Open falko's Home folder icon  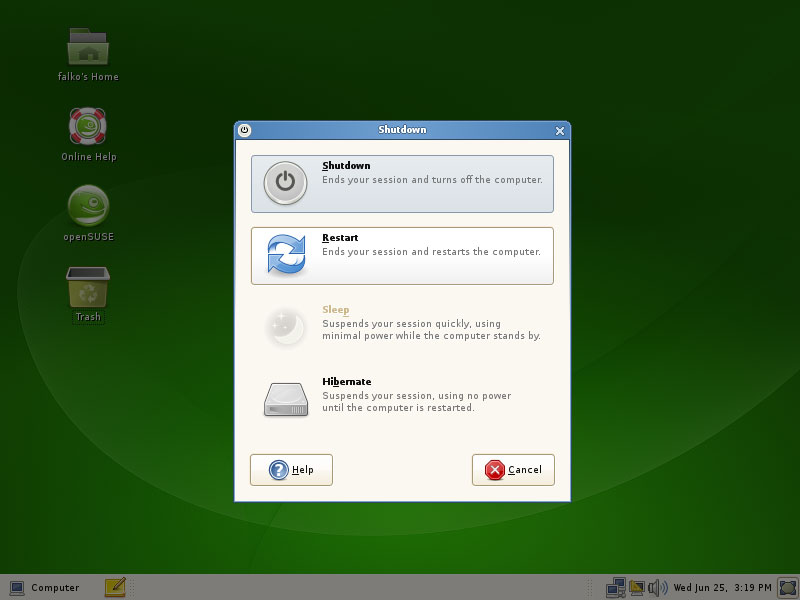(88, 55)
